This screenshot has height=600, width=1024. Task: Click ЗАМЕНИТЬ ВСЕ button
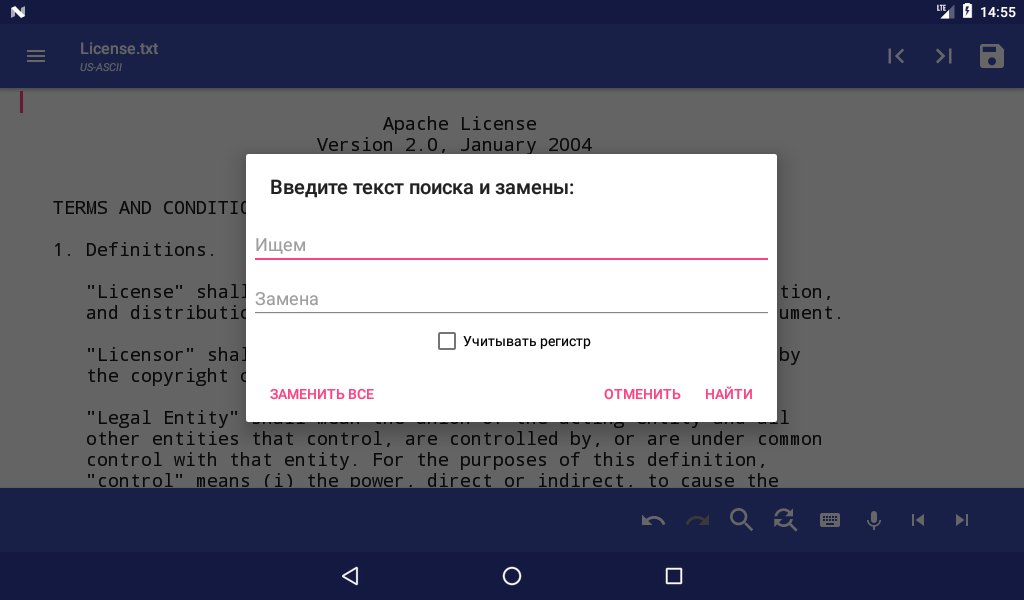(322, 394)
